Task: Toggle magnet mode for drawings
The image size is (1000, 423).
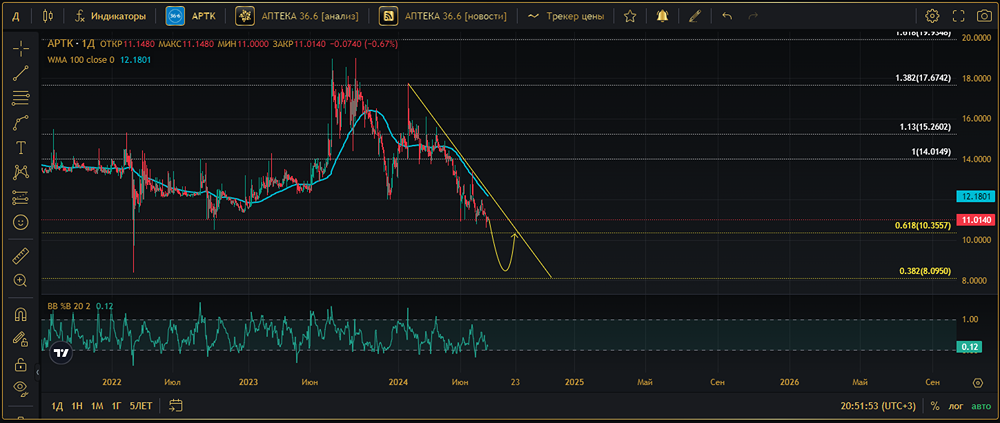Action: click(20, 314)
